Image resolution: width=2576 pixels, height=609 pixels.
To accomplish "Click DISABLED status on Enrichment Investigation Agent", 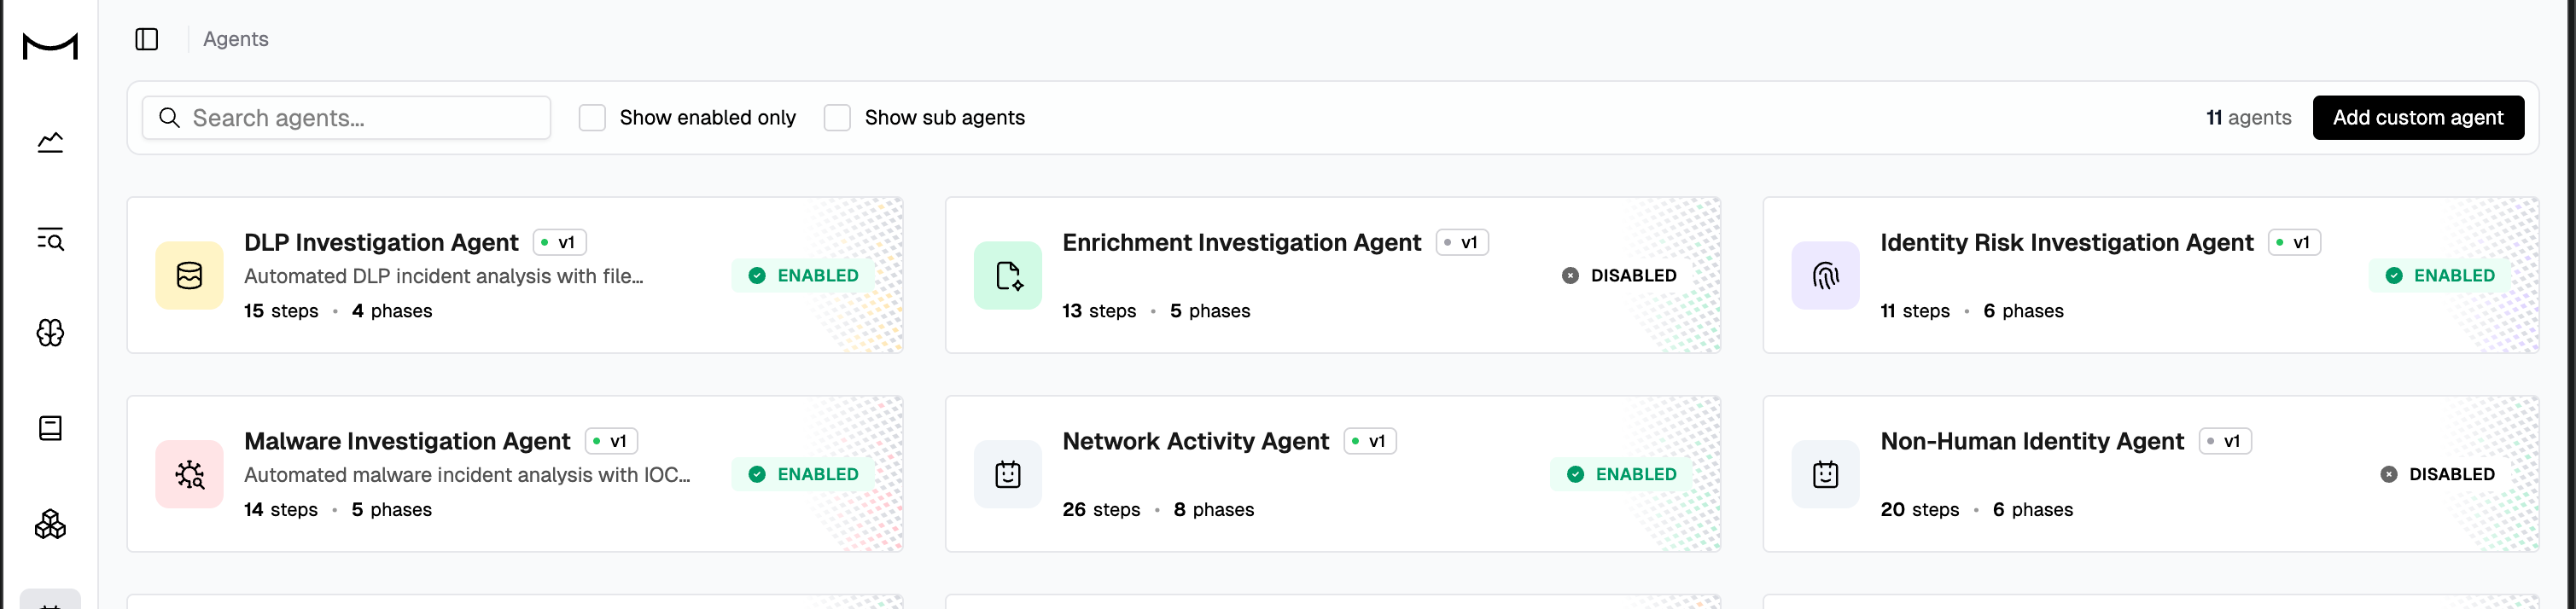I will point(1620,275).
